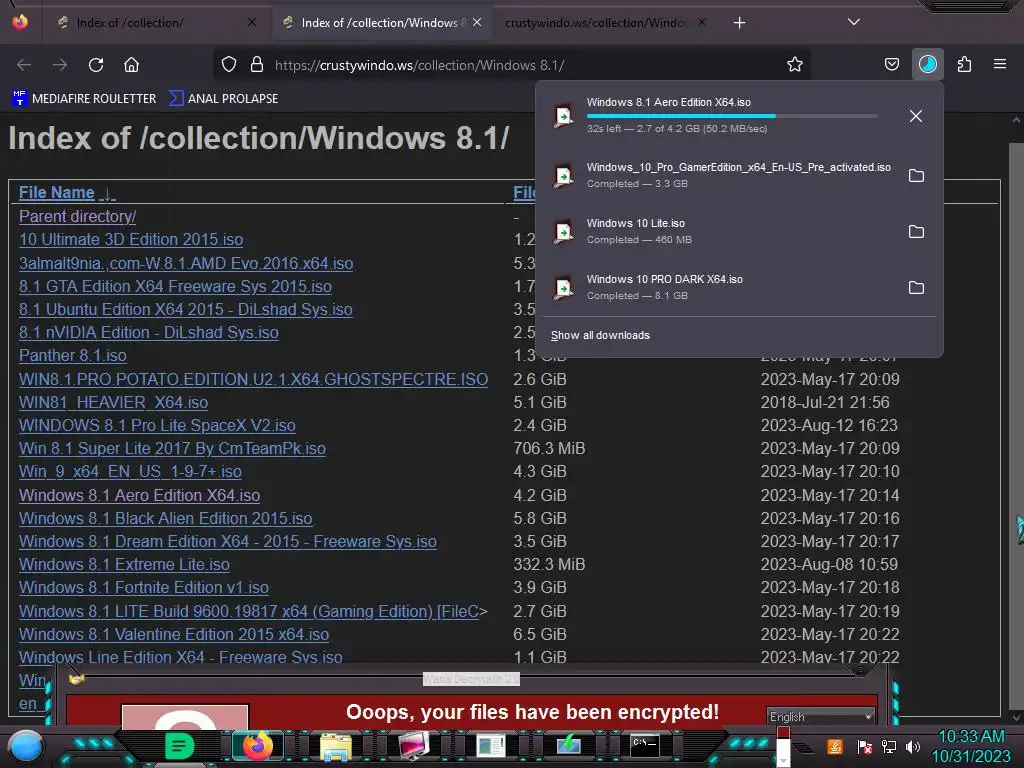This screenshot has width=1024, height=768.
Task: Close the crustywindo.ws third tab
Action: (702, 23)
